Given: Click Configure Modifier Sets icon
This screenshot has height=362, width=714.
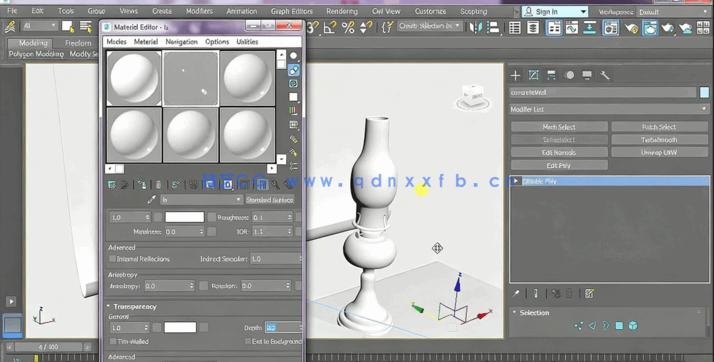Looking at the screenshot, I should (589, 294).
